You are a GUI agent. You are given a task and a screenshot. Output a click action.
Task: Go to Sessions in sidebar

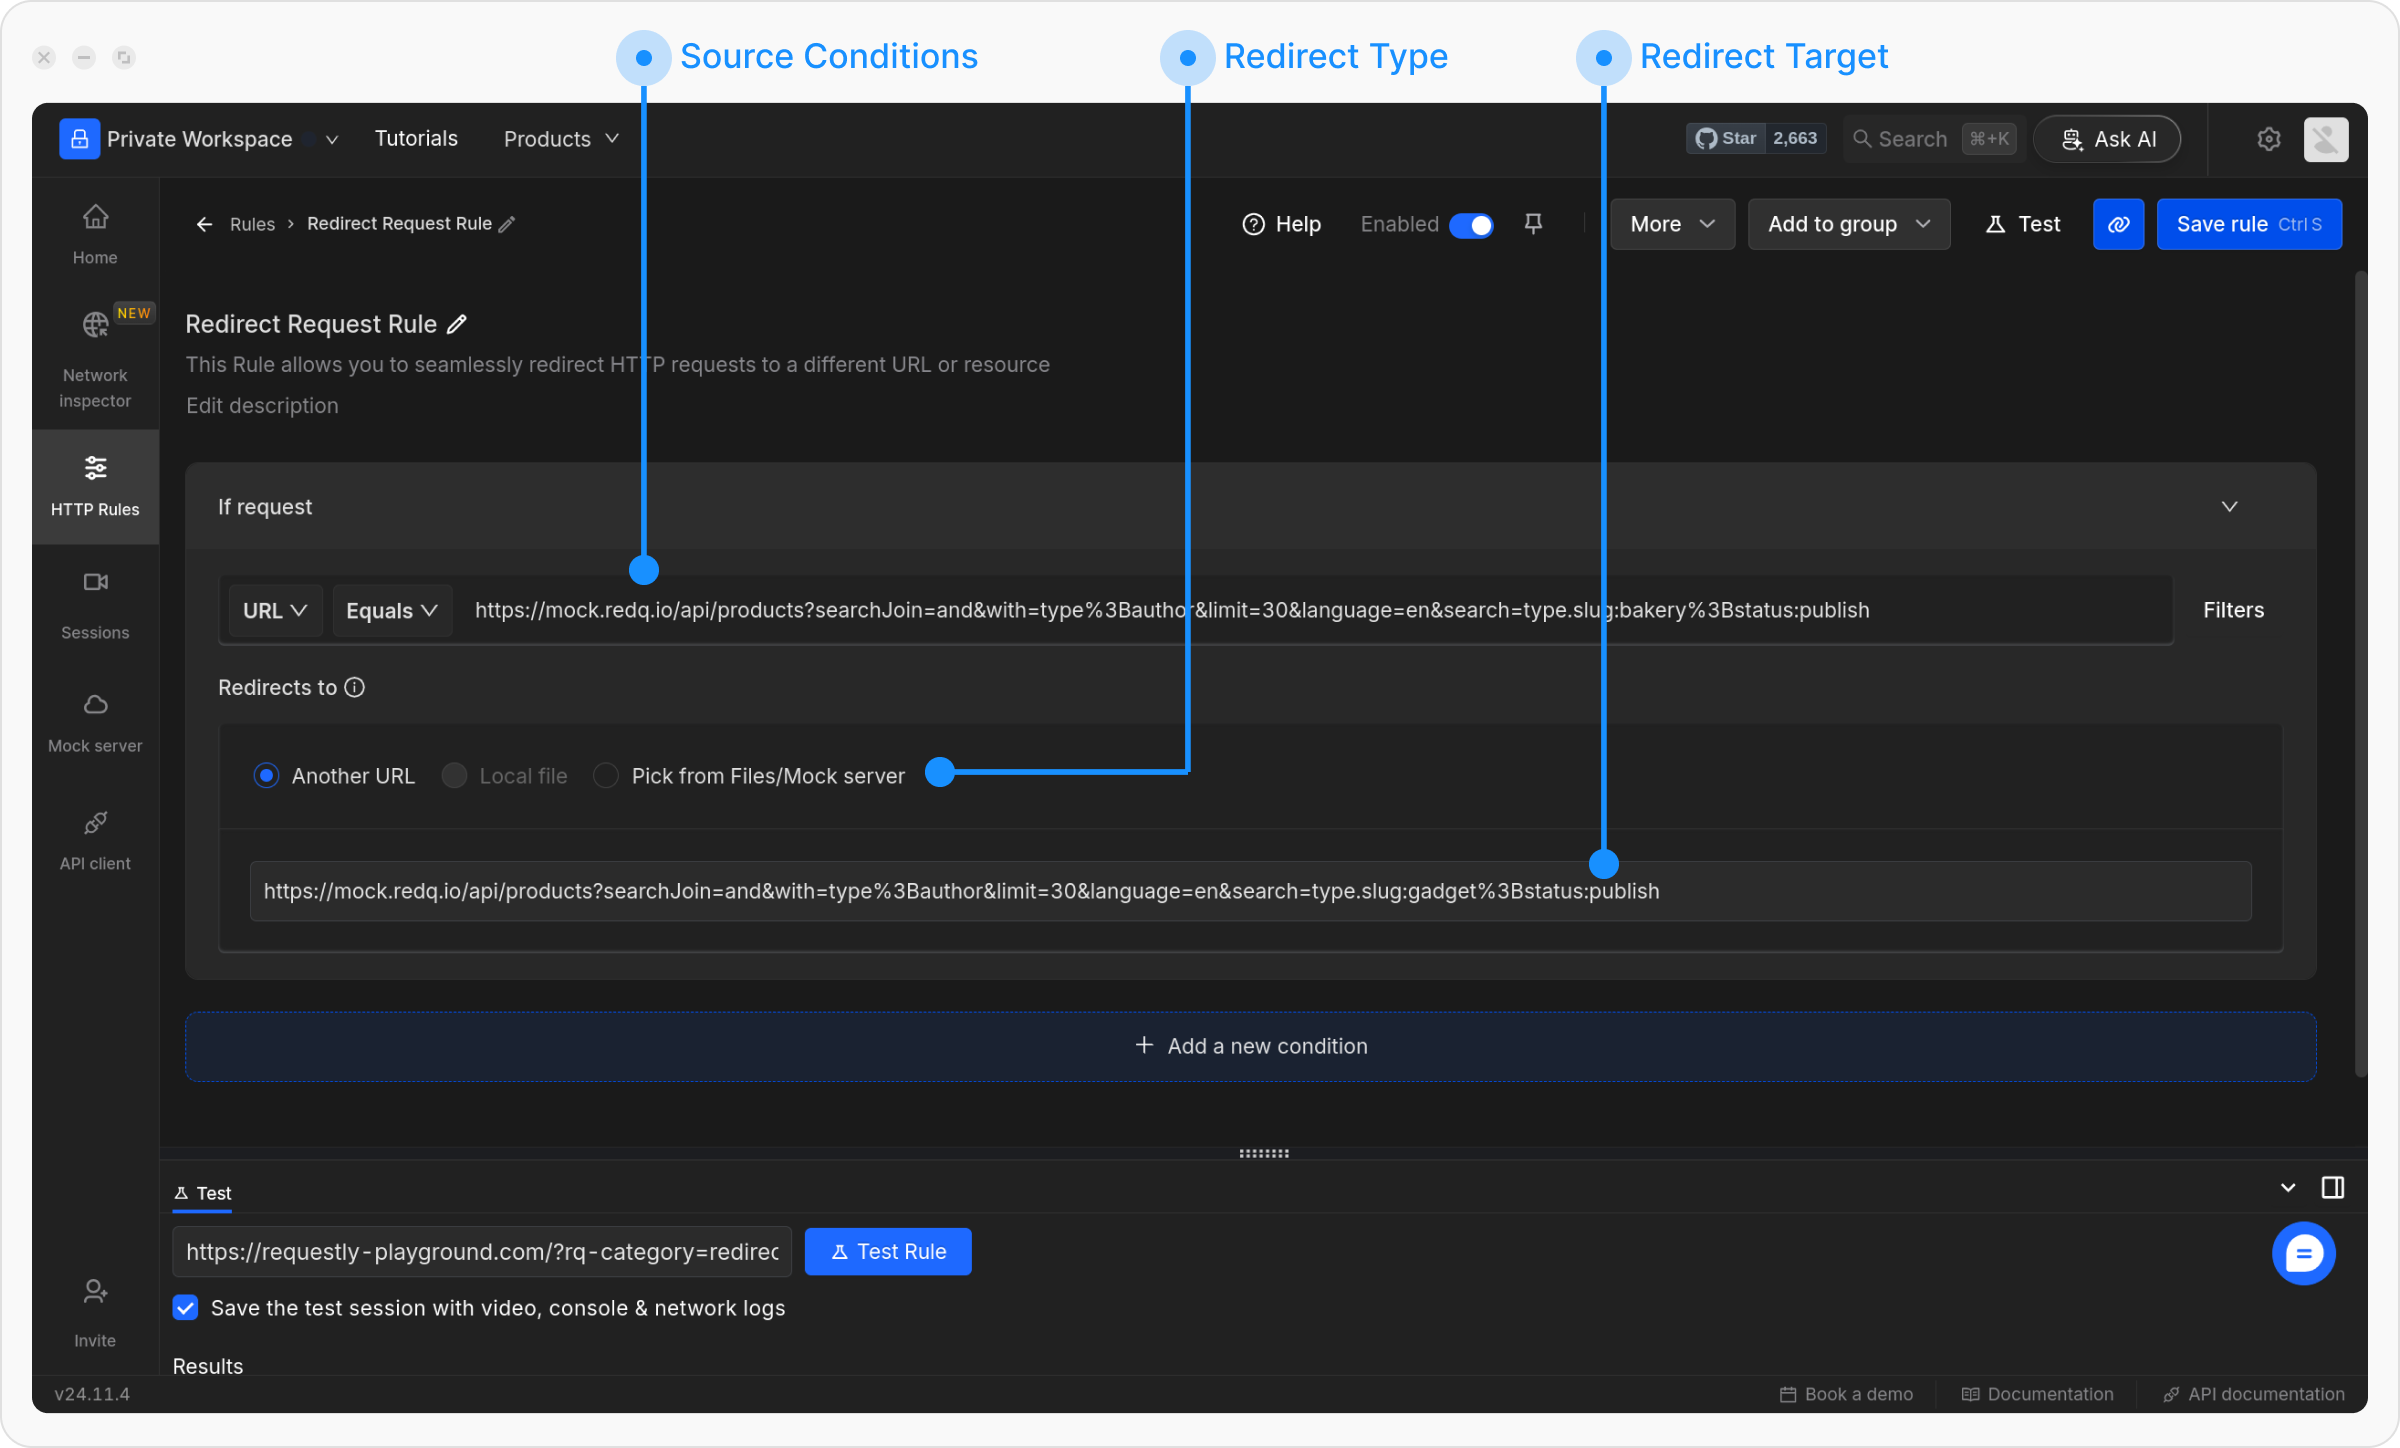click(x=95, y=604)
